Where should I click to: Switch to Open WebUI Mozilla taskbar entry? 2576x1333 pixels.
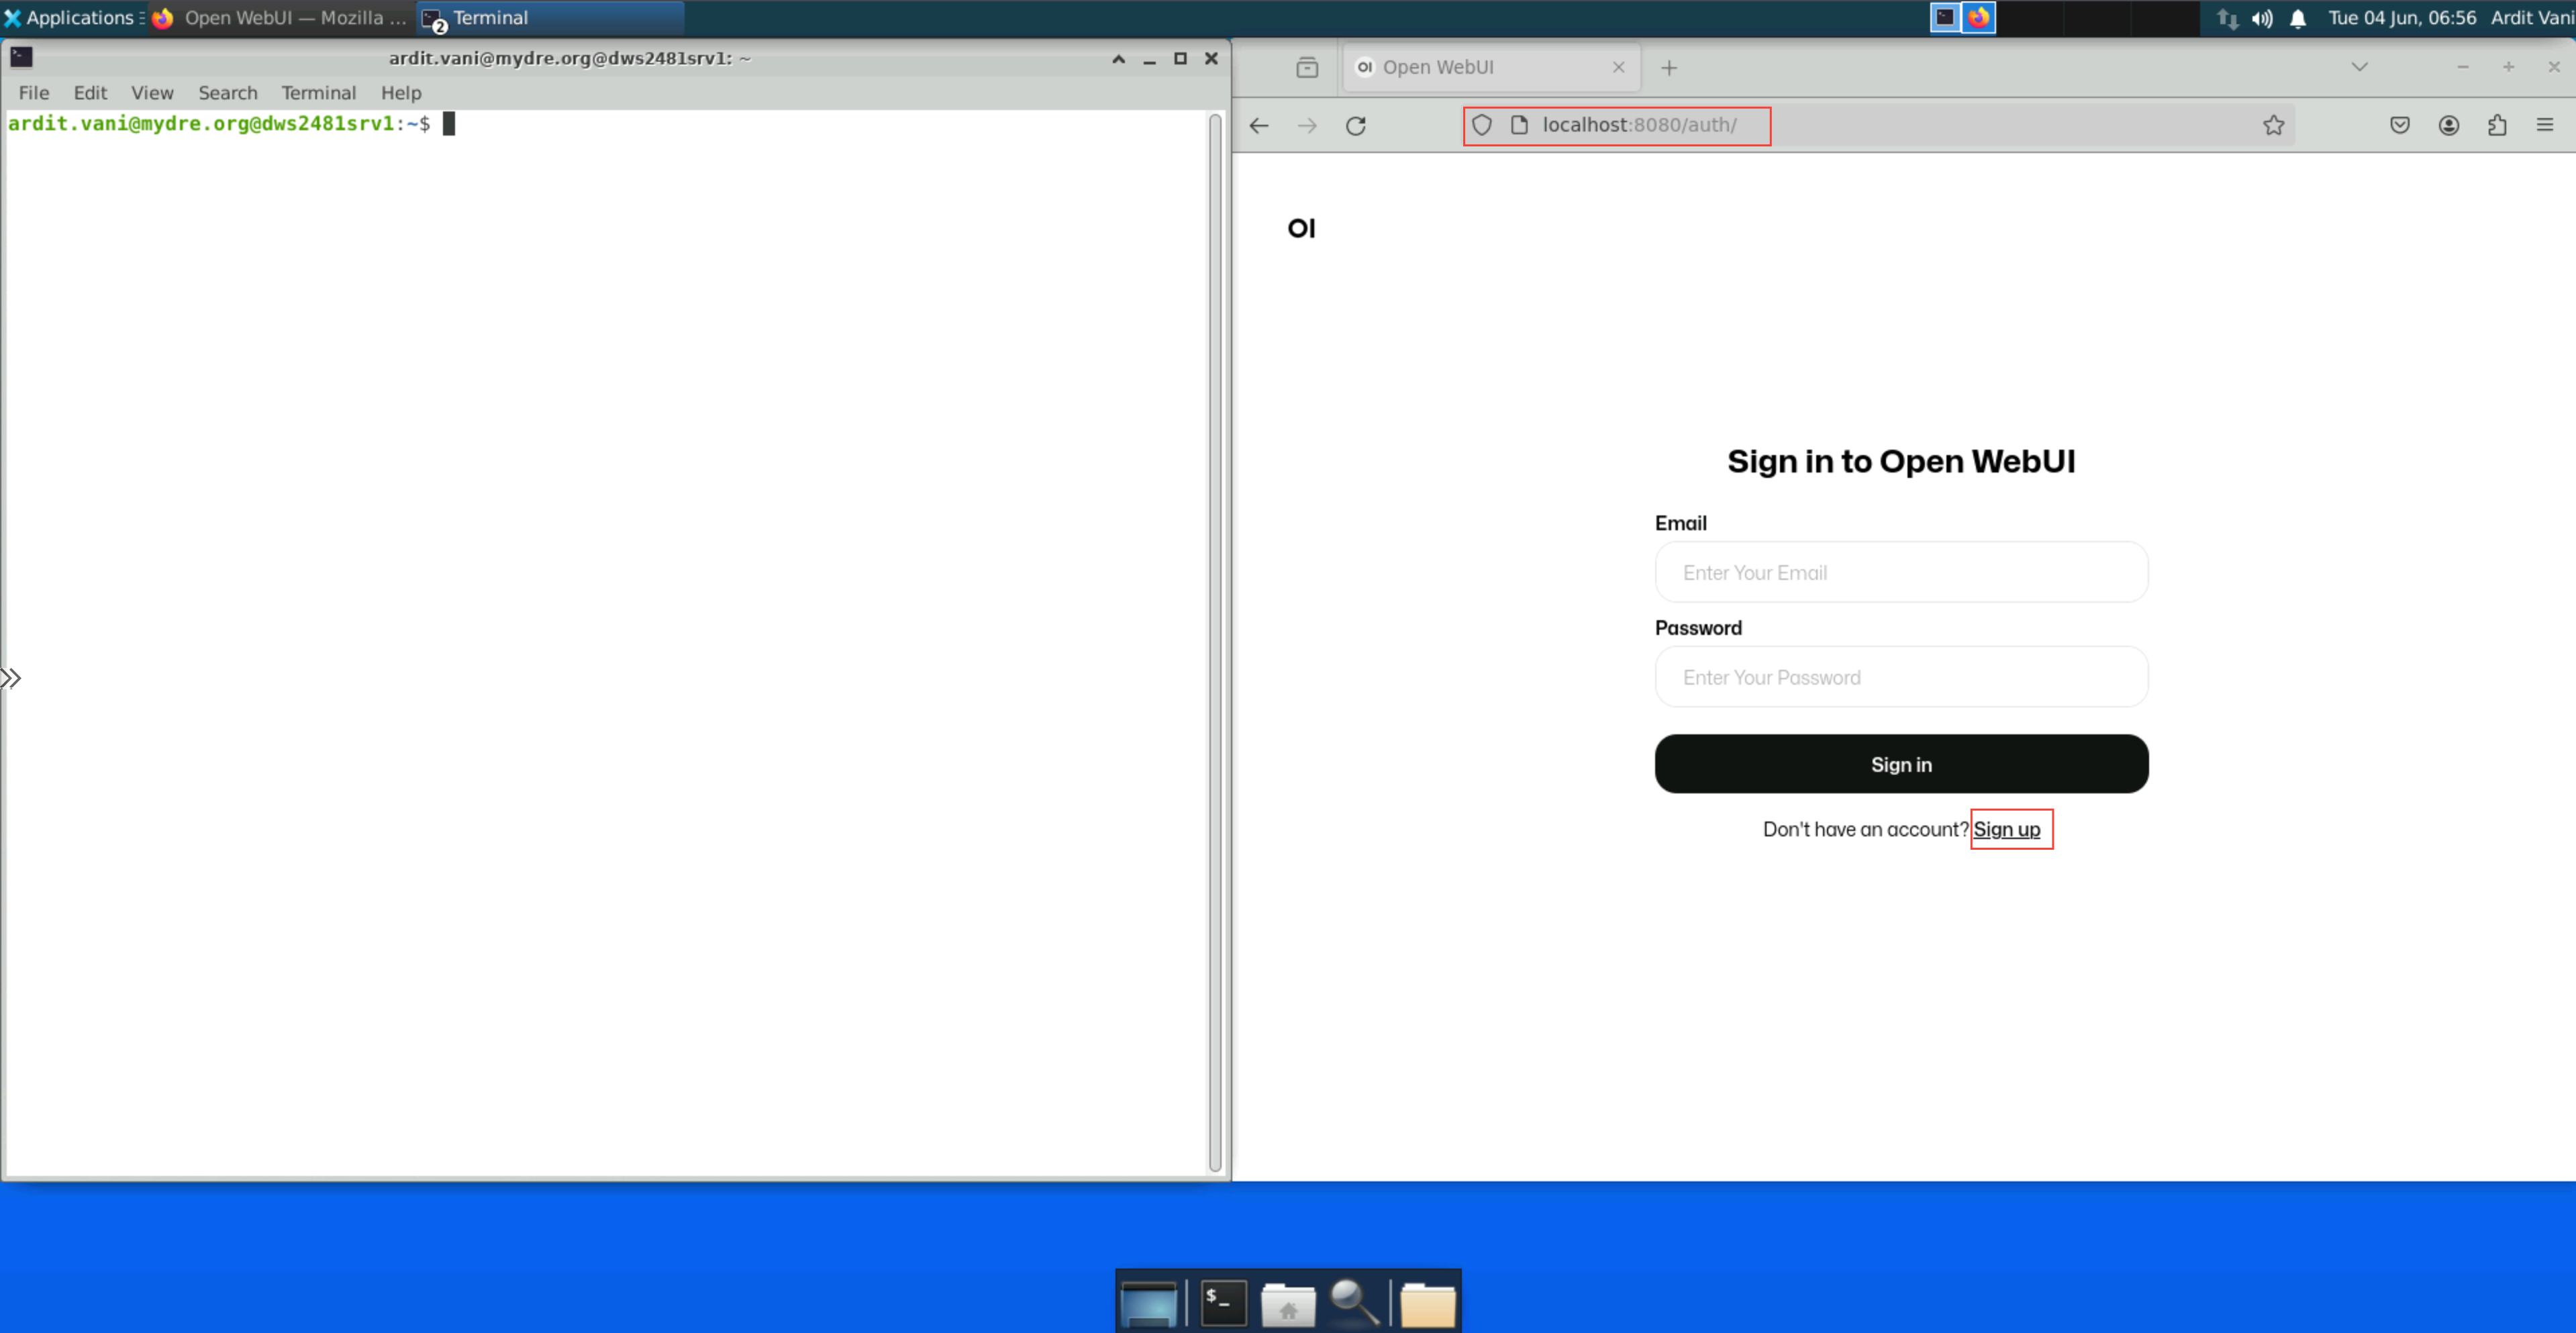click(280, 18)
